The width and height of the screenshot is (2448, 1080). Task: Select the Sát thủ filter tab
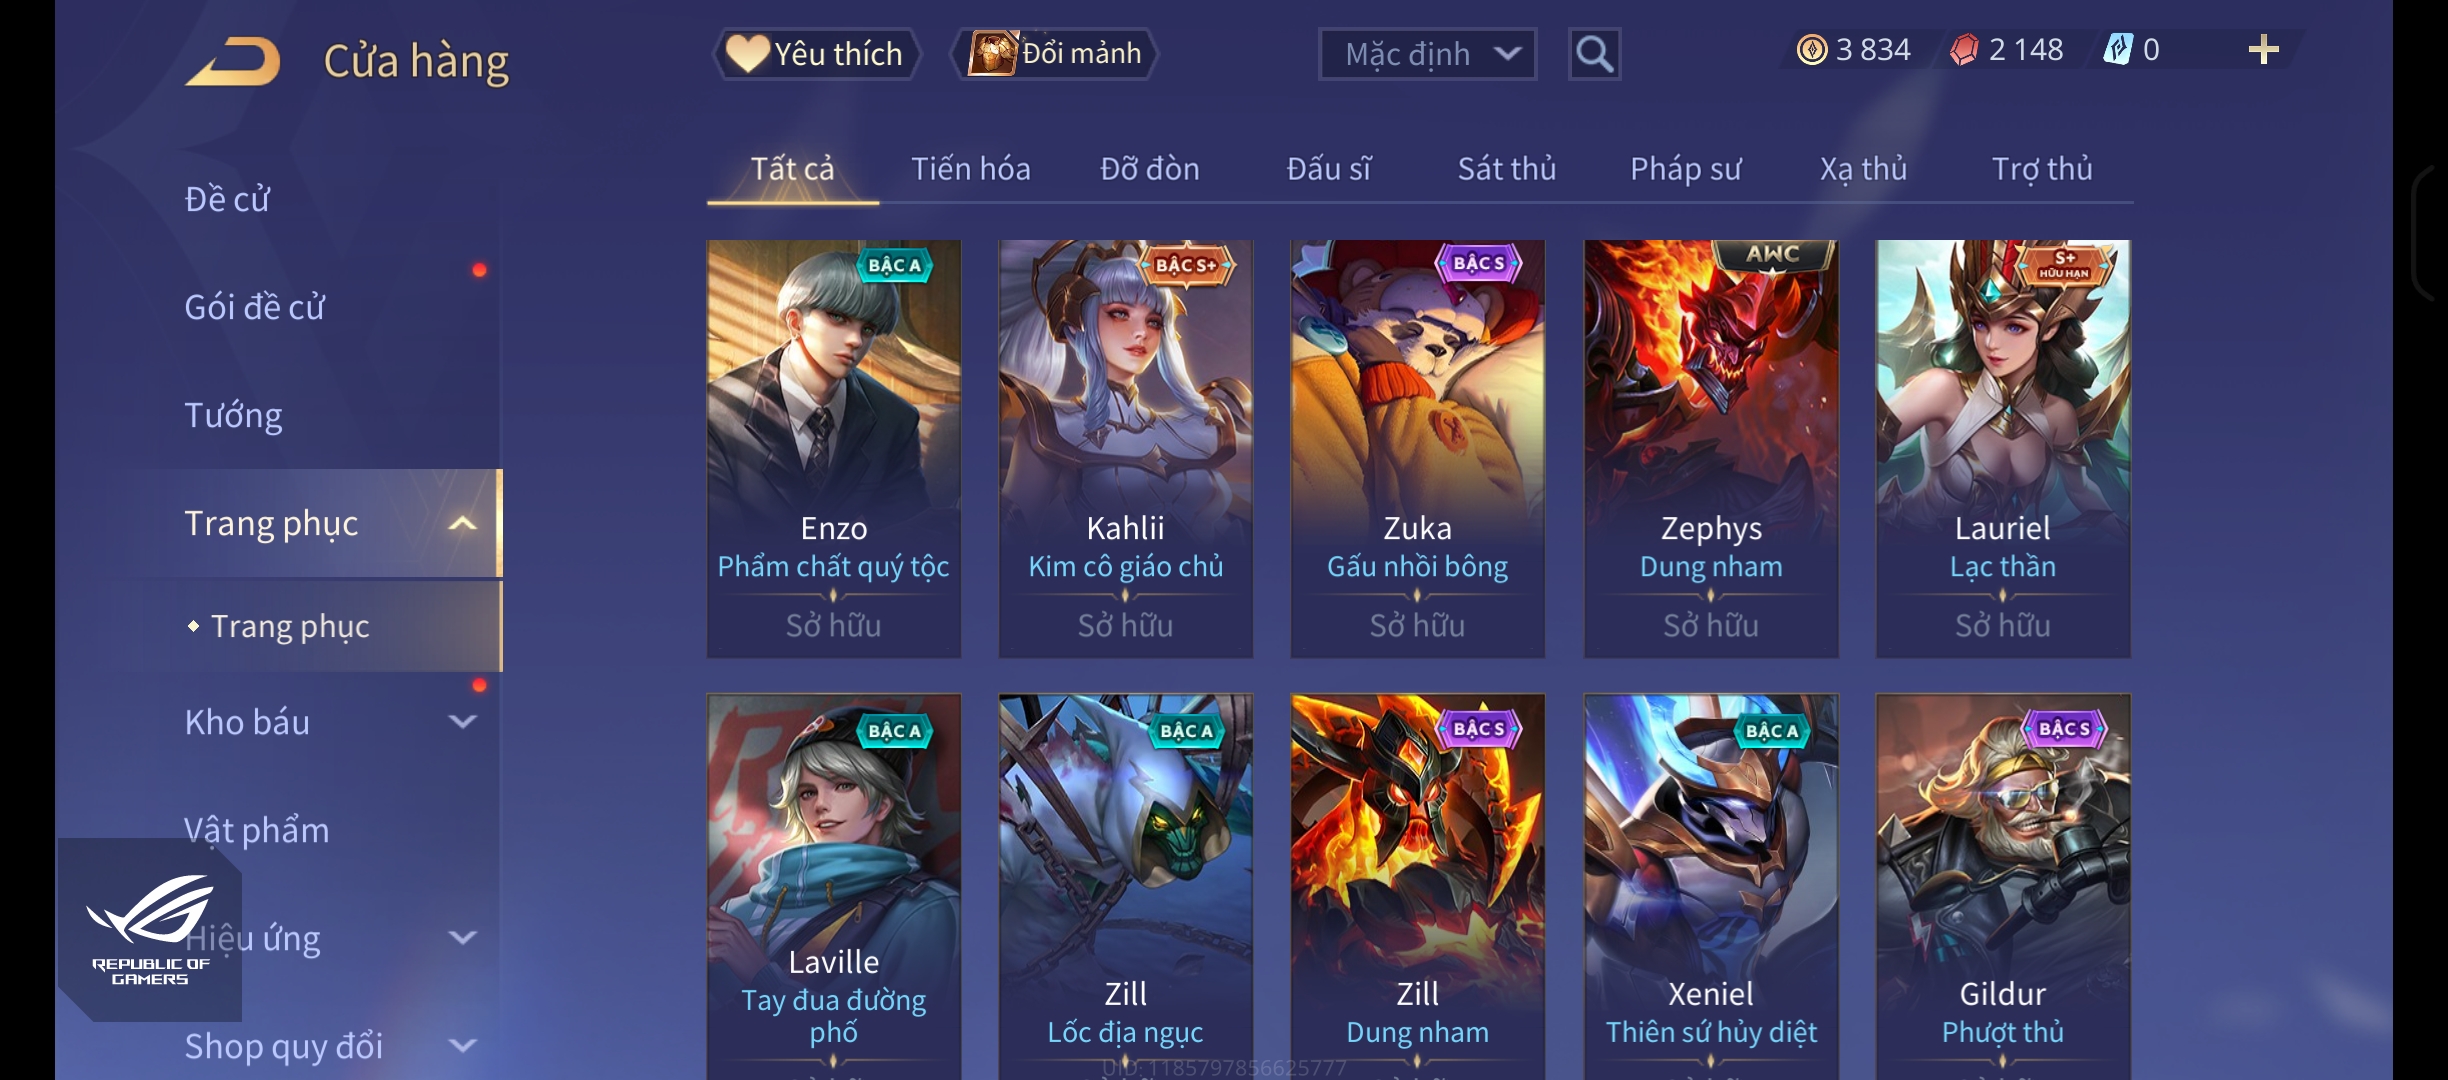tap(1506, 168)
